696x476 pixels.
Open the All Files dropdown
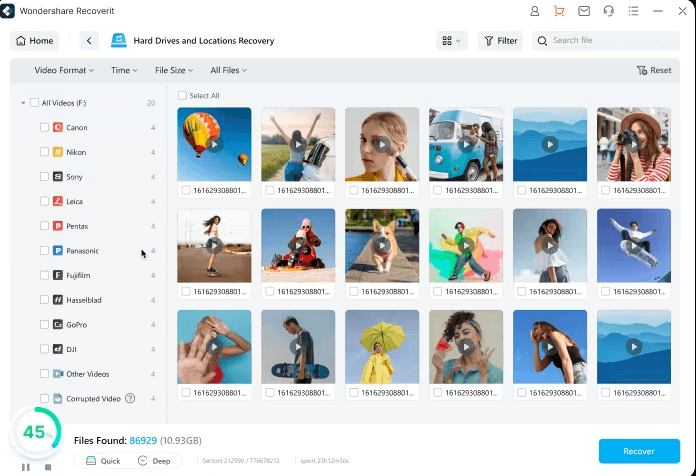click(229, 70)
